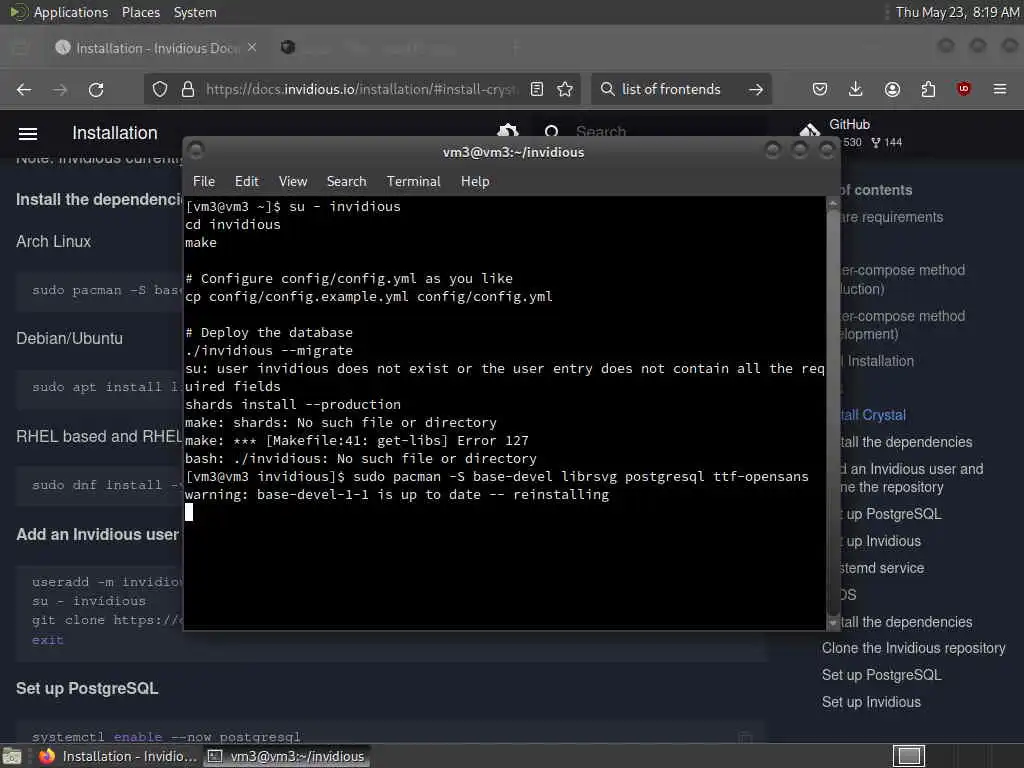Click the Arch Linux heading
Screen dimensions: 1024x768
pyautogui.click(x=54, y=242)
